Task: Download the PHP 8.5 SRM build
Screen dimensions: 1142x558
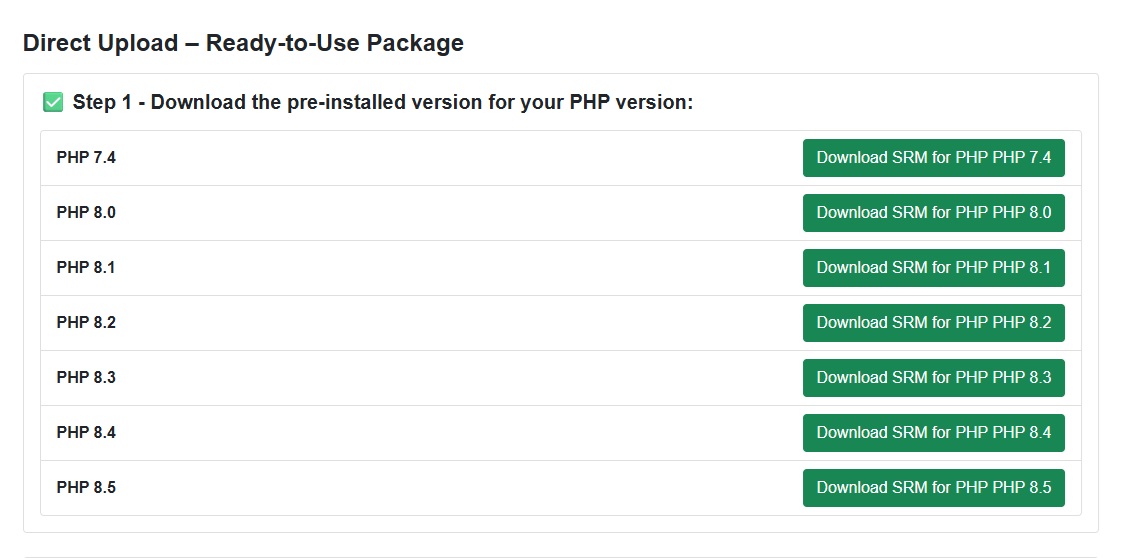Action: (933, 488)
